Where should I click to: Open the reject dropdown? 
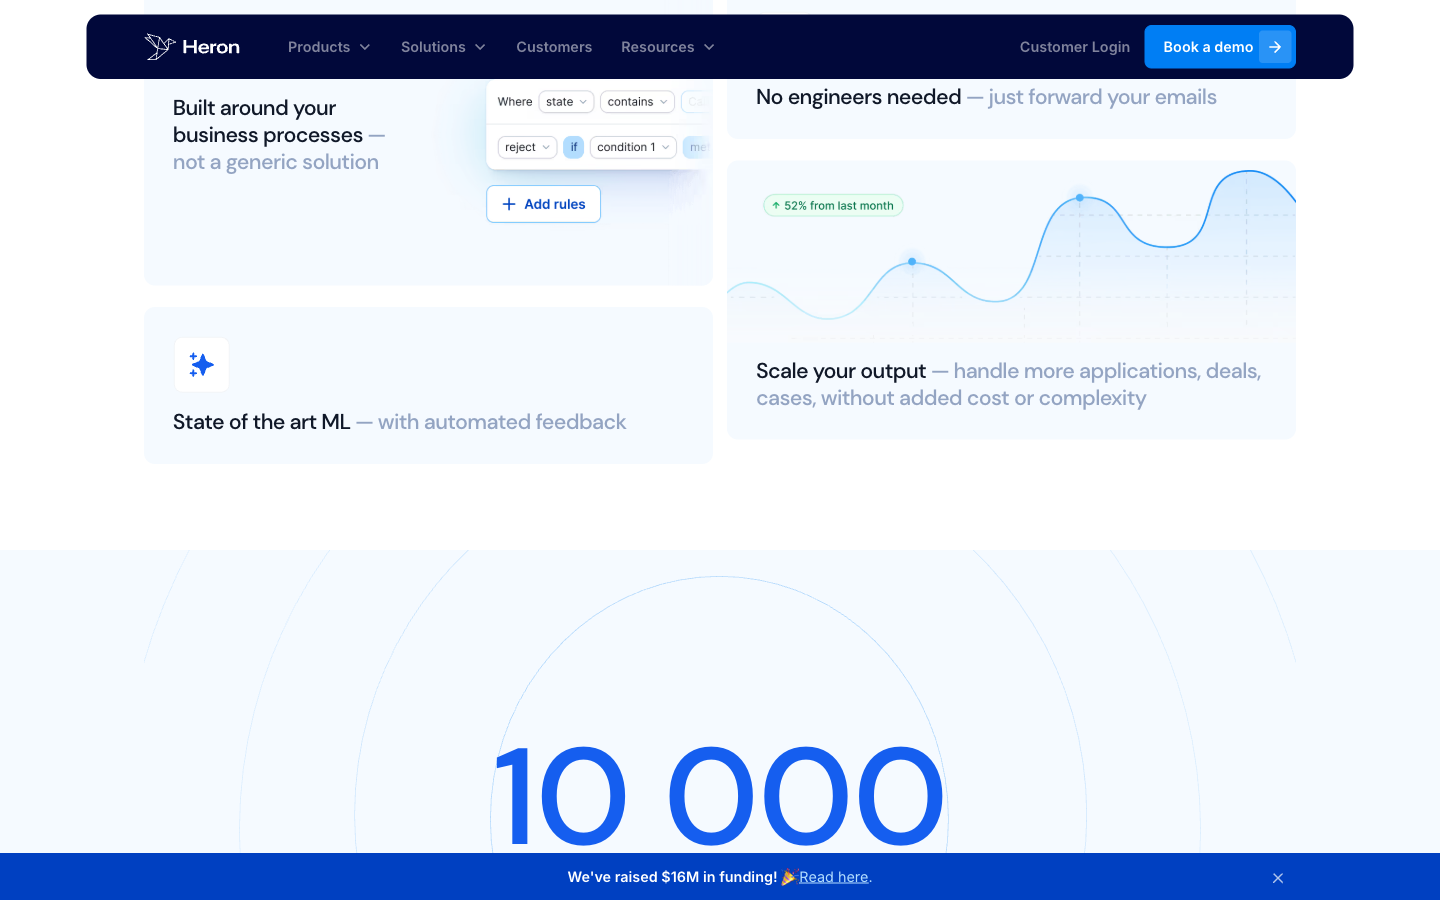click(527, 147)
